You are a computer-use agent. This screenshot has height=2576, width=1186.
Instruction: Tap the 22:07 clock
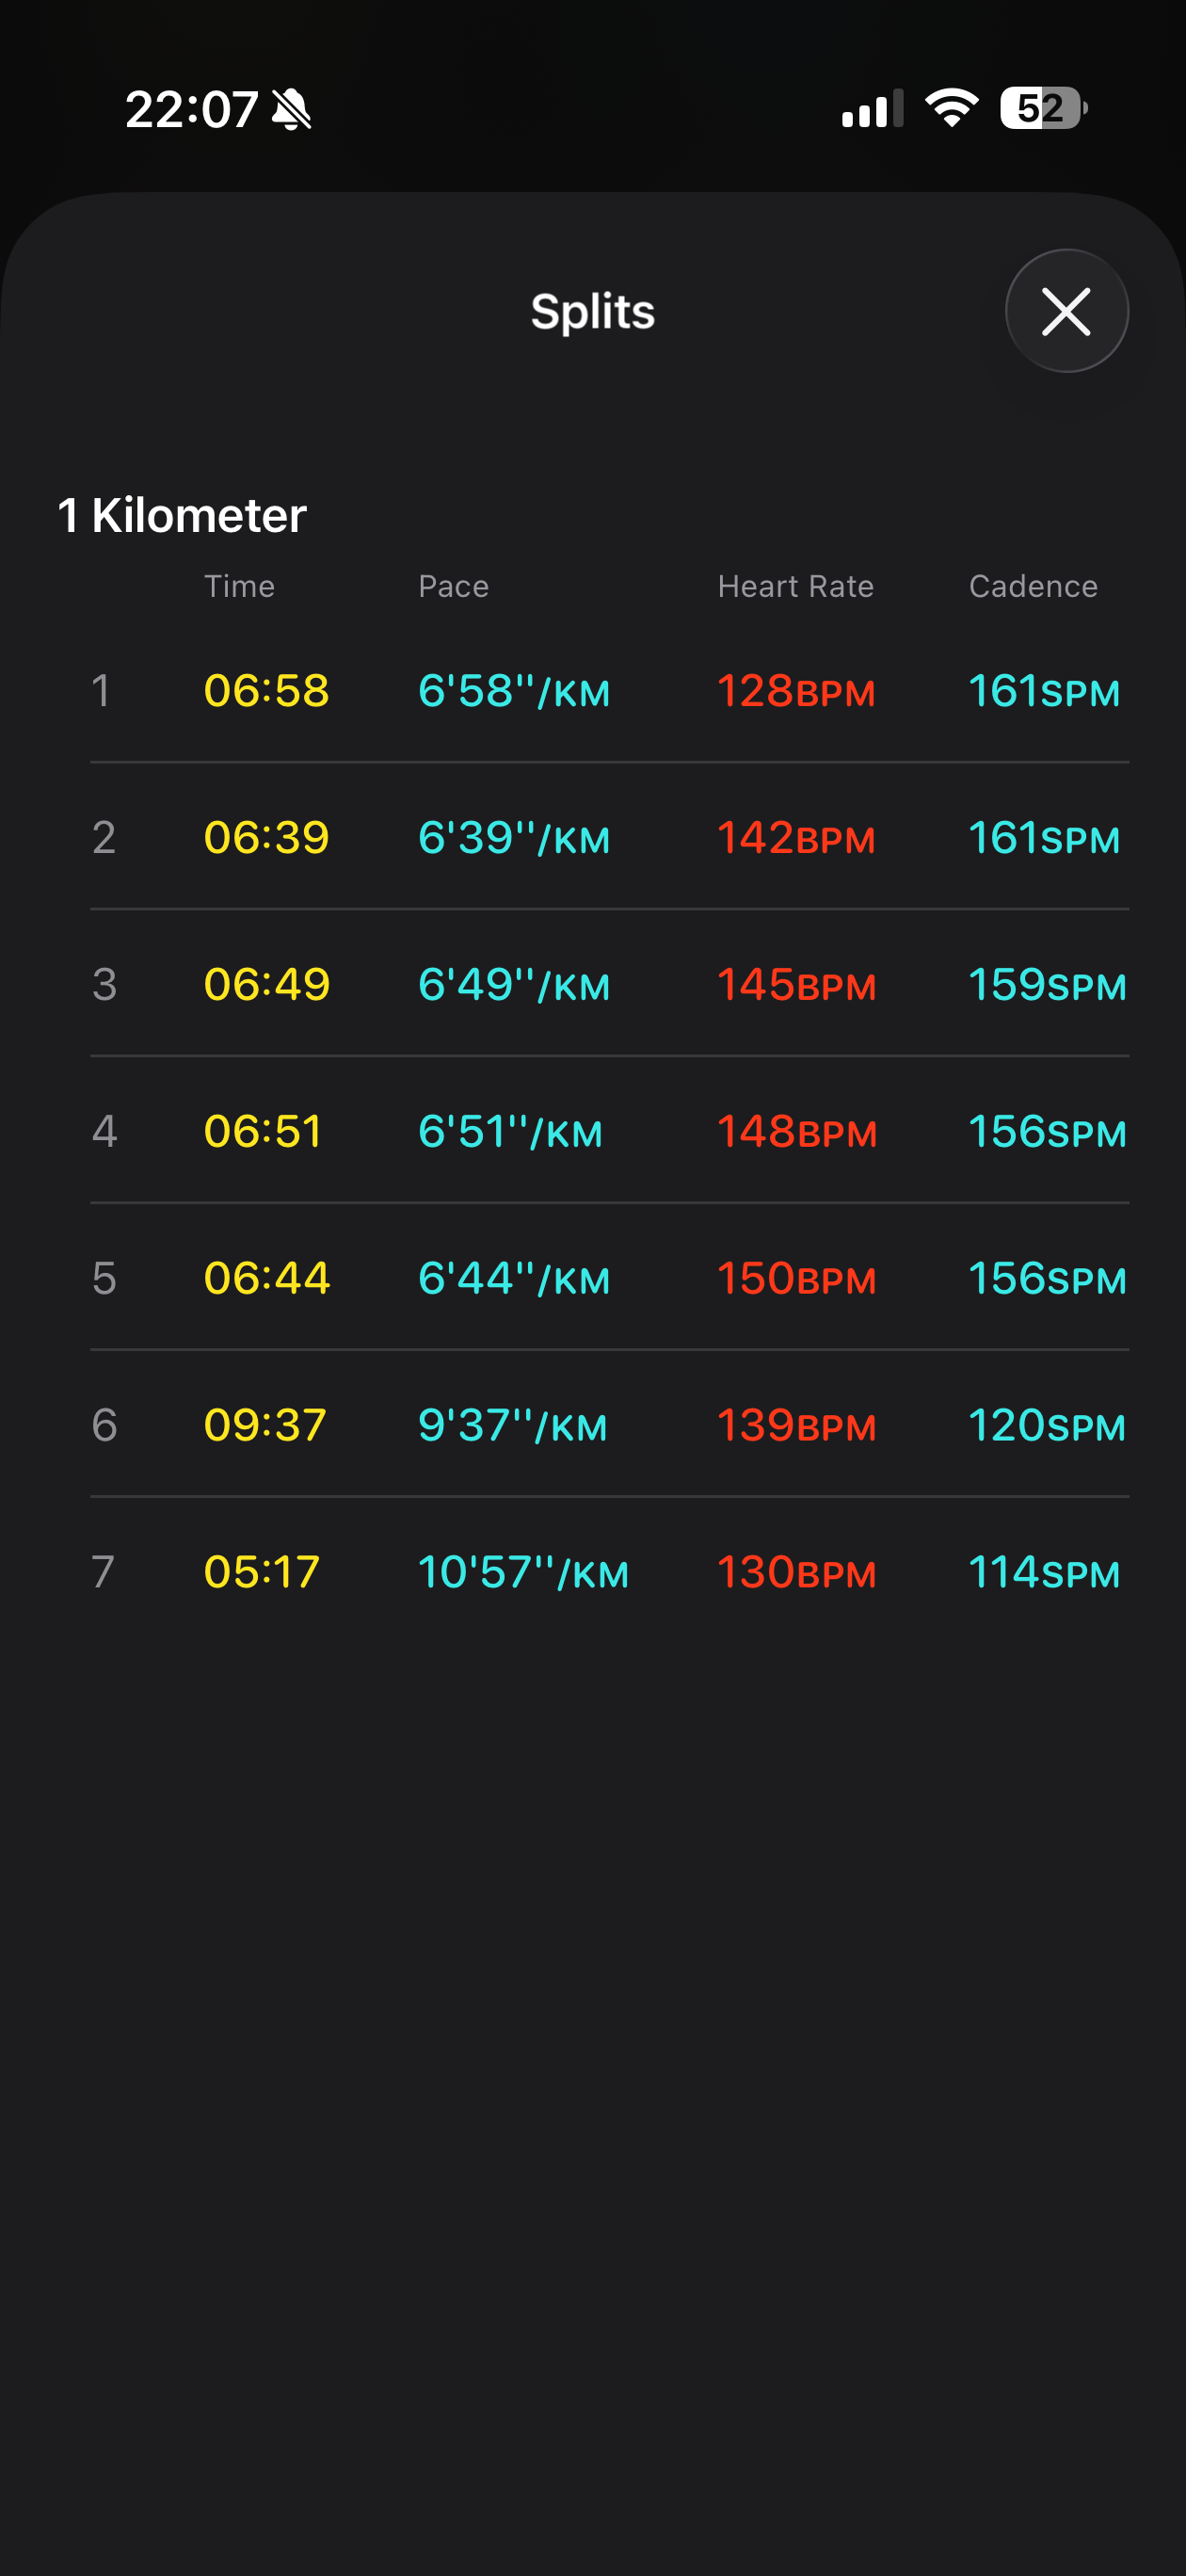click(191, 109)
